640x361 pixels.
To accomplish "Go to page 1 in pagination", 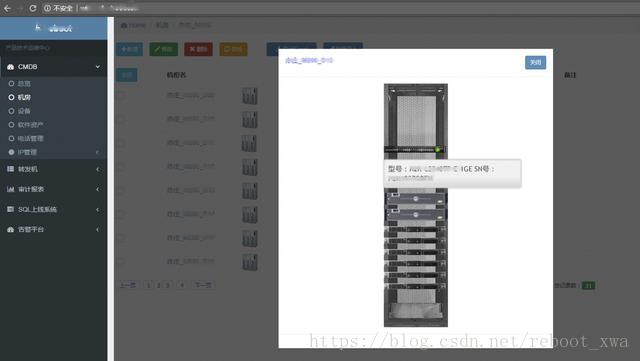I will coord(149,285).
